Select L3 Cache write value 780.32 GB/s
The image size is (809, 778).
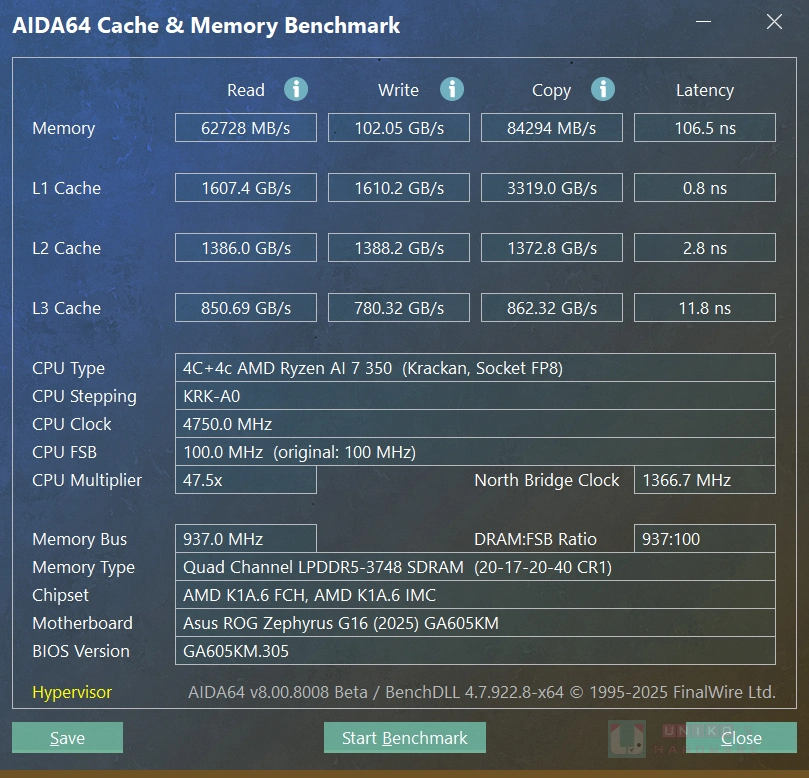[399, 307]
